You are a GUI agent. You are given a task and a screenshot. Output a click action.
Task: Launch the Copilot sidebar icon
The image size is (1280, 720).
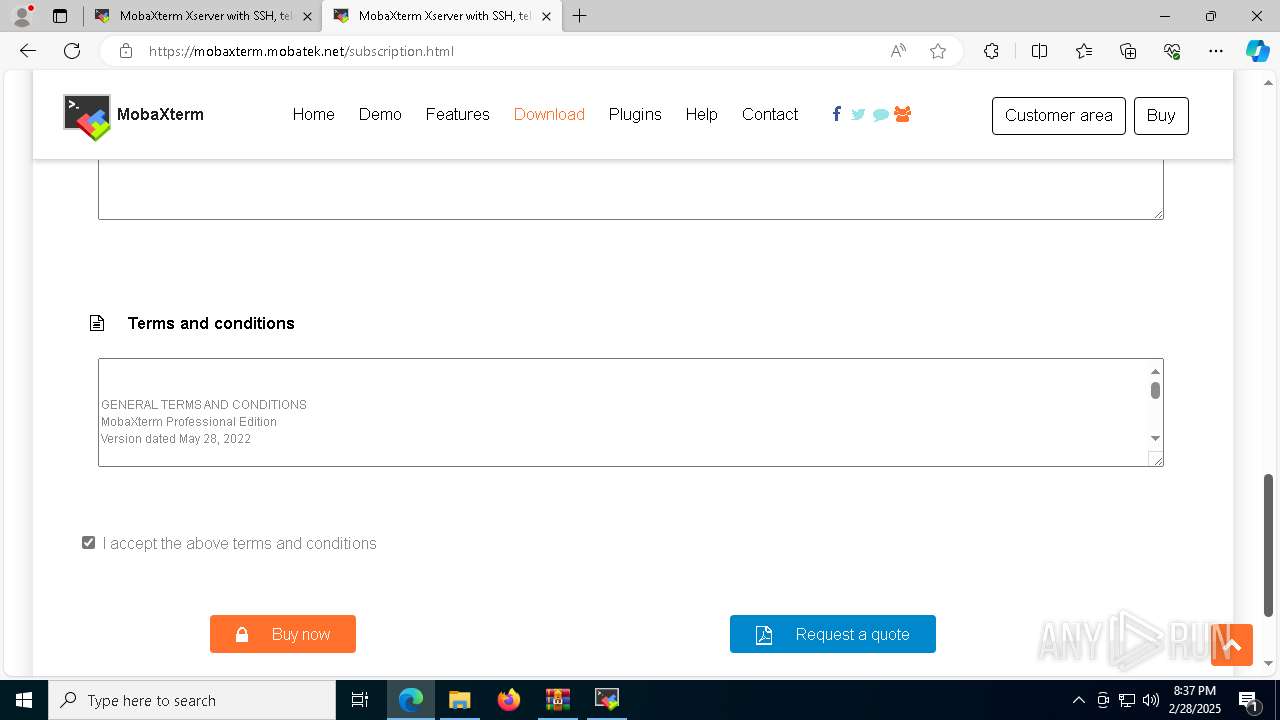(1257, 51)
